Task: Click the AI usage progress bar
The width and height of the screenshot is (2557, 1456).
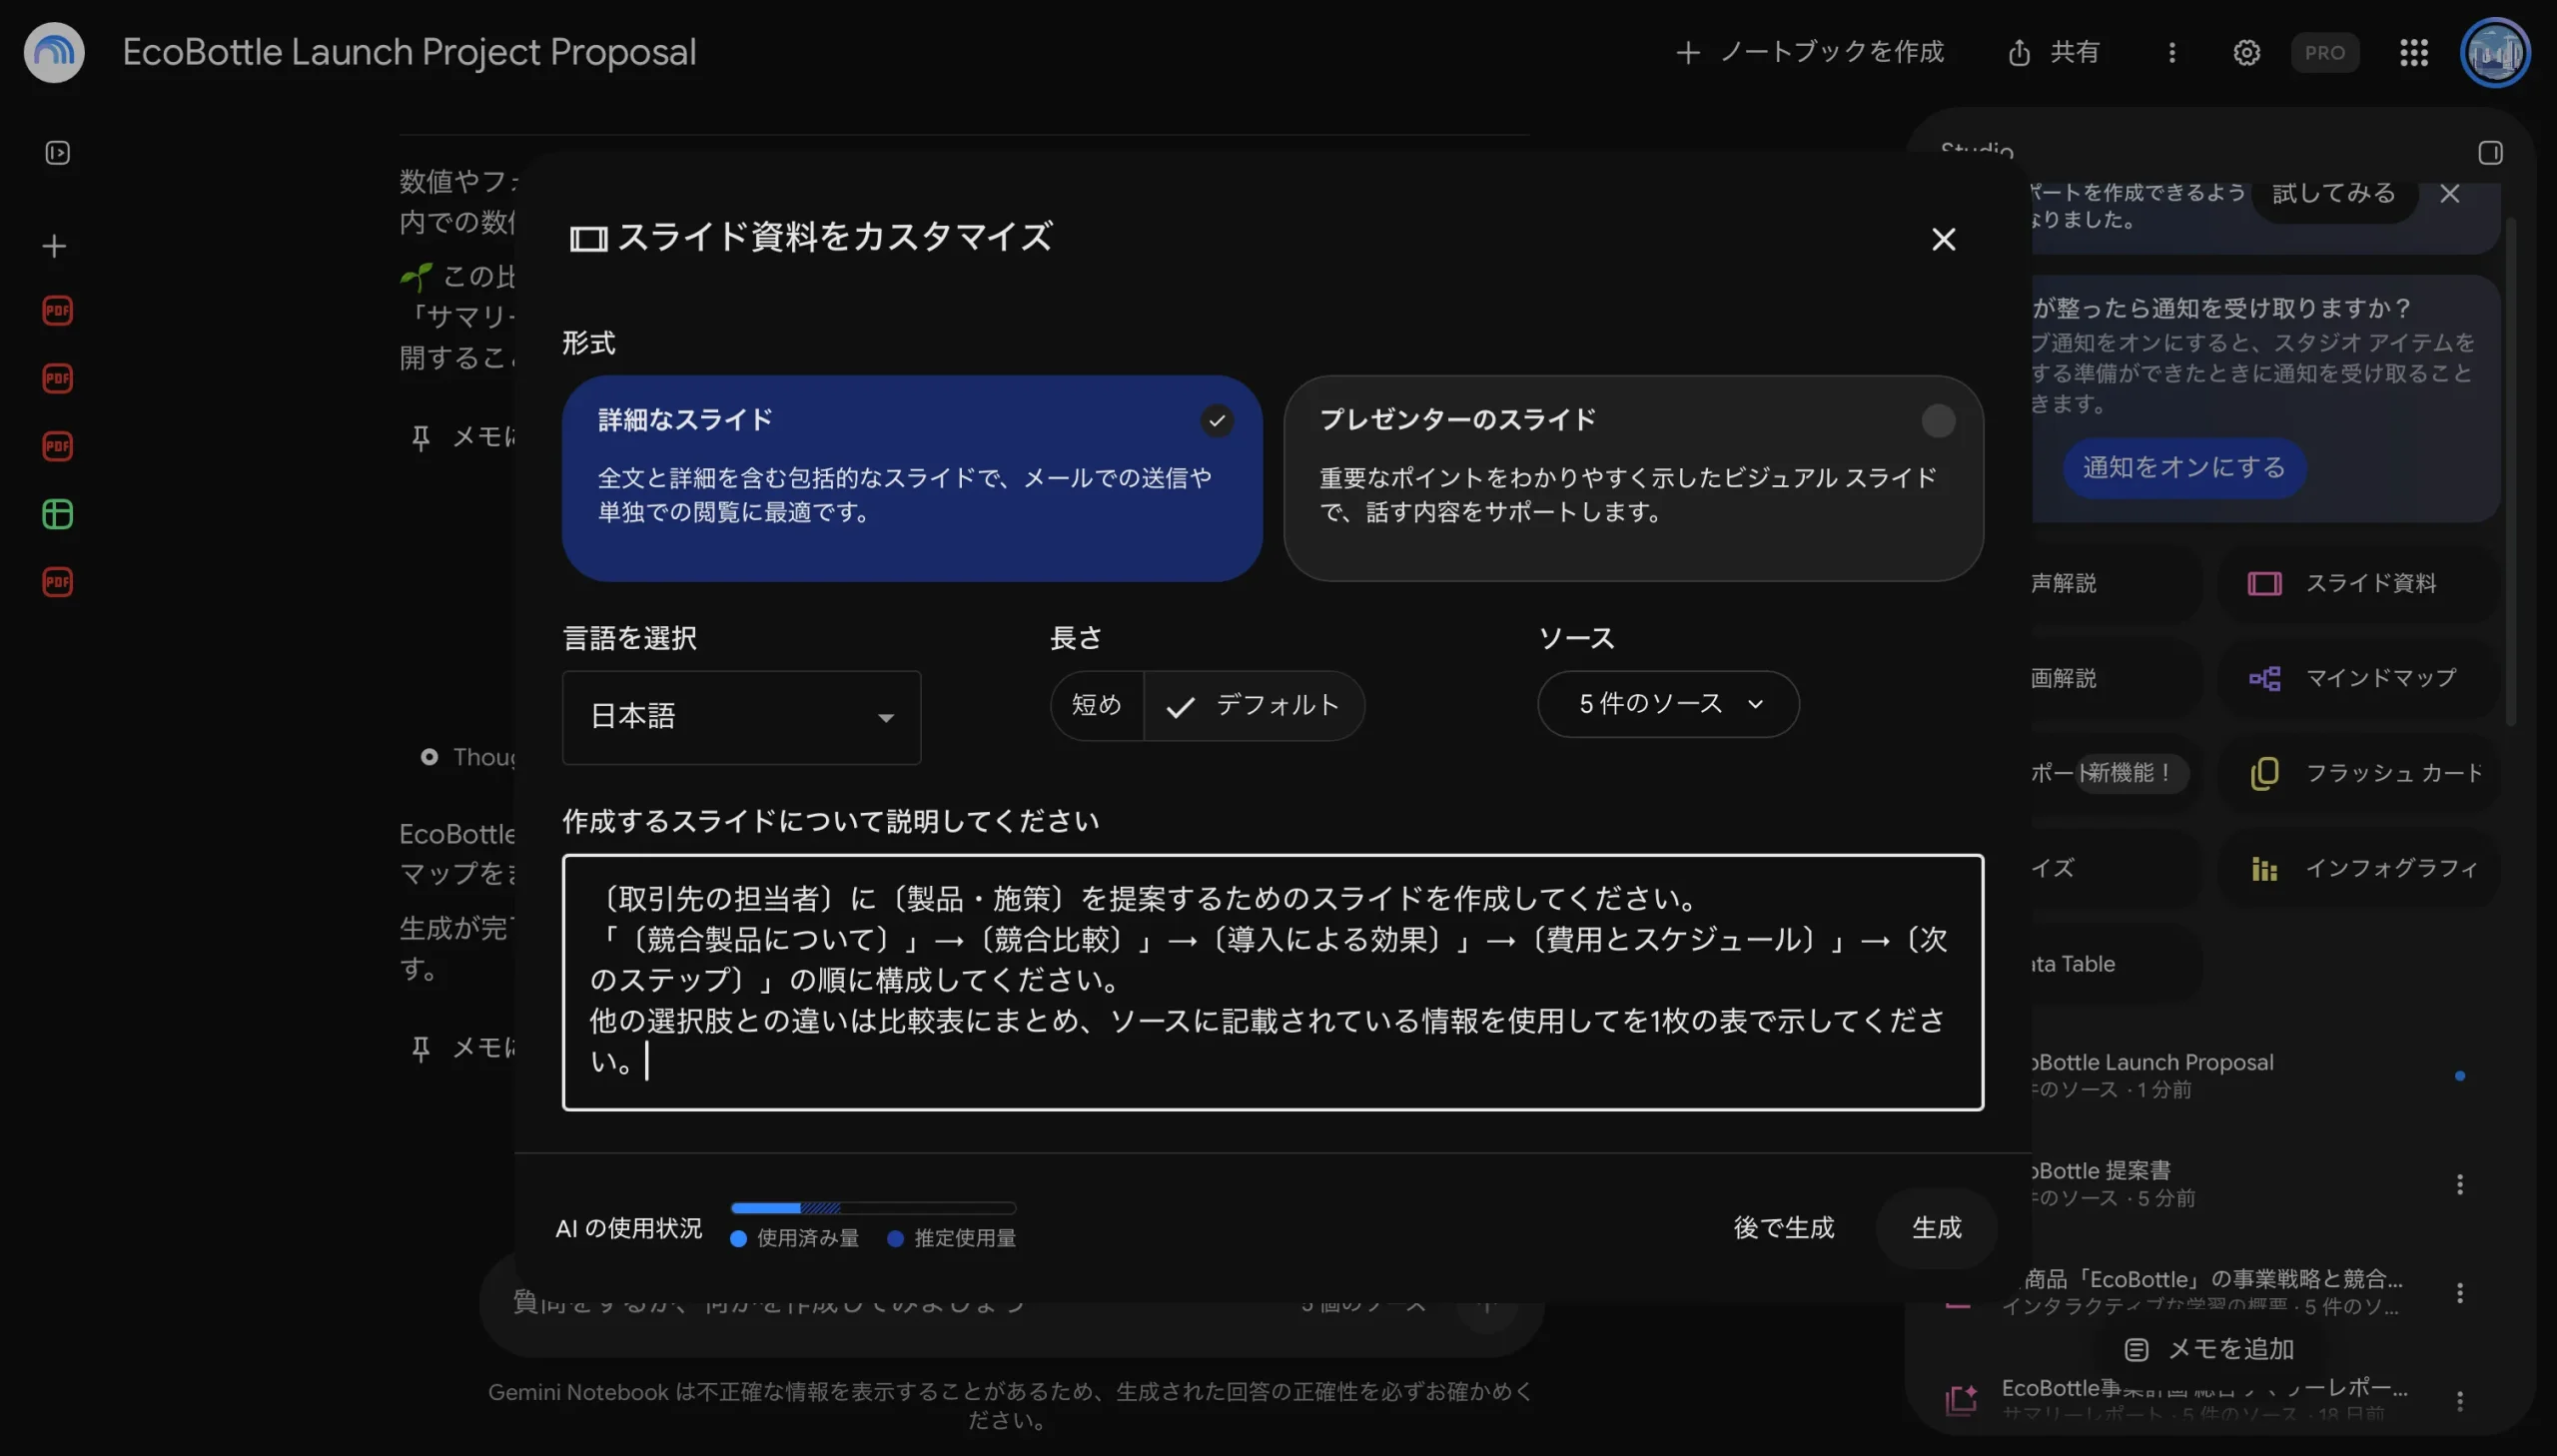Action: [873, 1208]
